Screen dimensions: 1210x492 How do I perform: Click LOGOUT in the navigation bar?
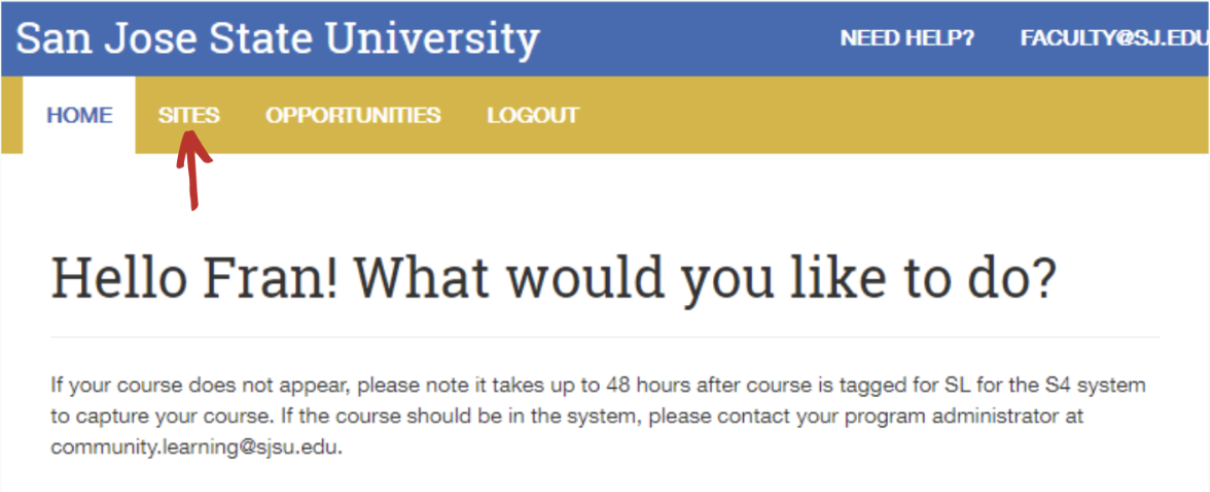pos(533,116)
